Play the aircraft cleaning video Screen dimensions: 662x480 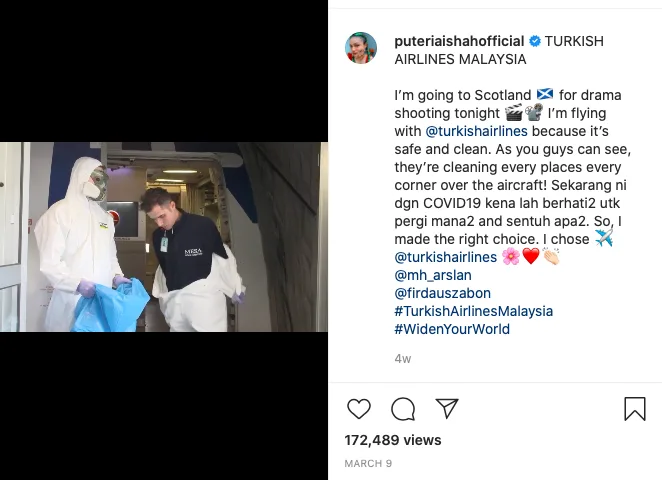pyautogui.click(x=164, y=237)
